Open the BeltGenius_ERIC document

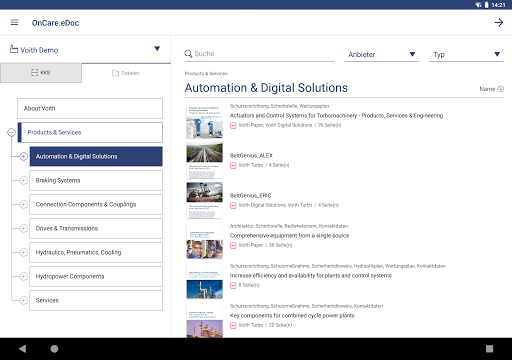[x=250, y=196]
